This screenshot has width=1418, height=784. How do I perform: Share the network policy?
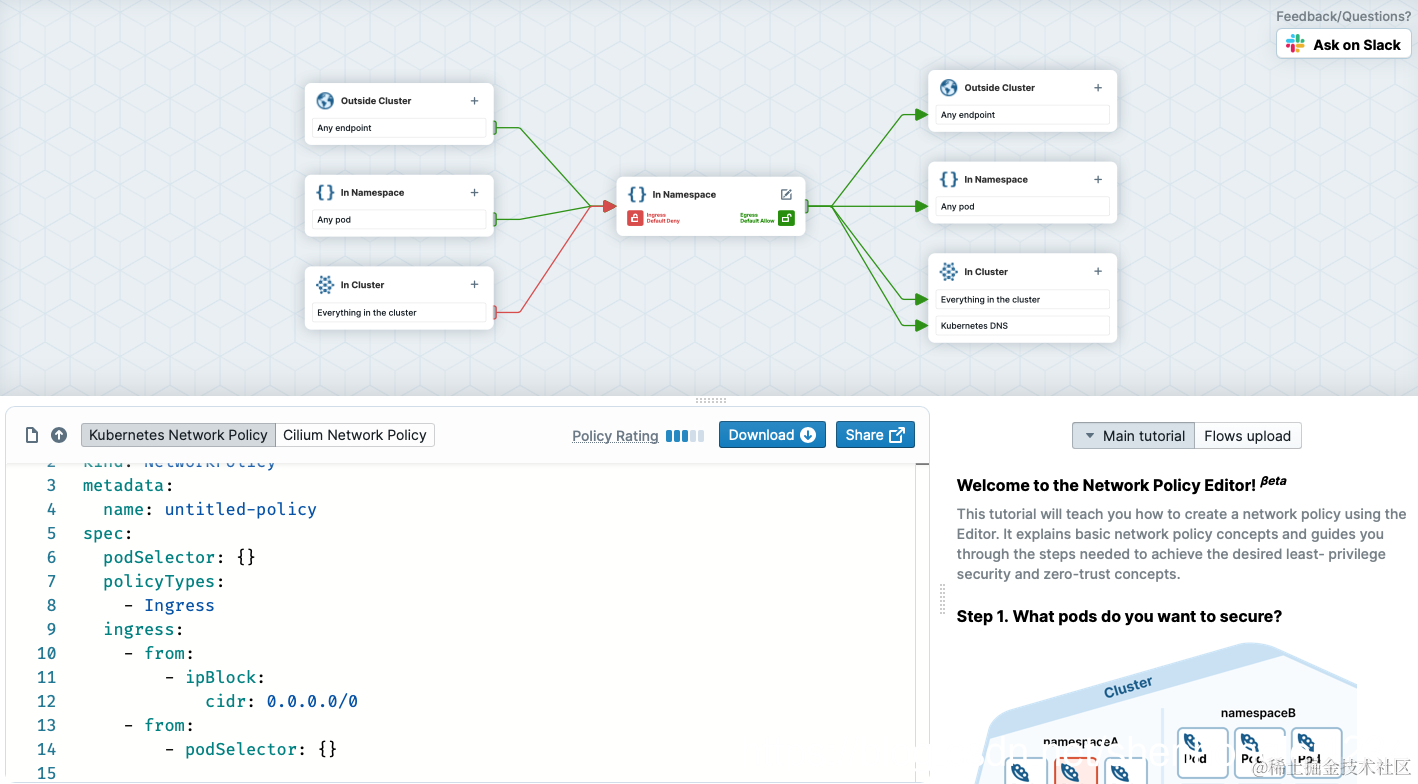[x=875, y=435]
